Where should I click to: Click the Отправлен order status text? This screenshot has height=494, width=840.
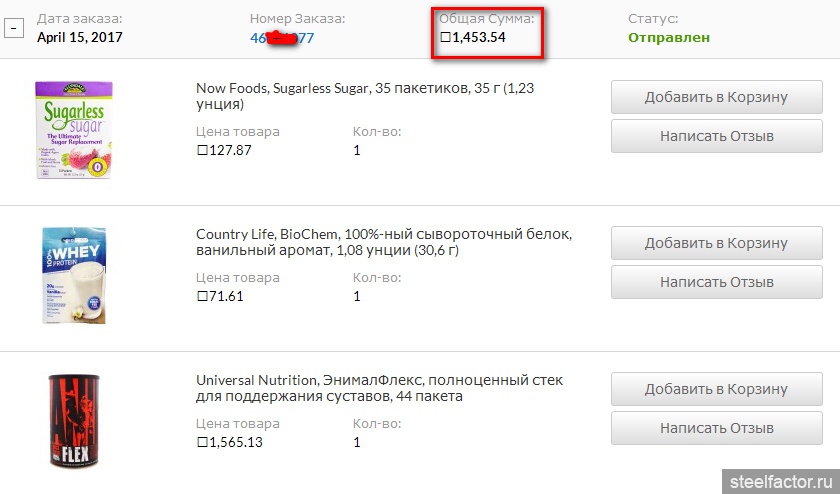tap(669, 38)
